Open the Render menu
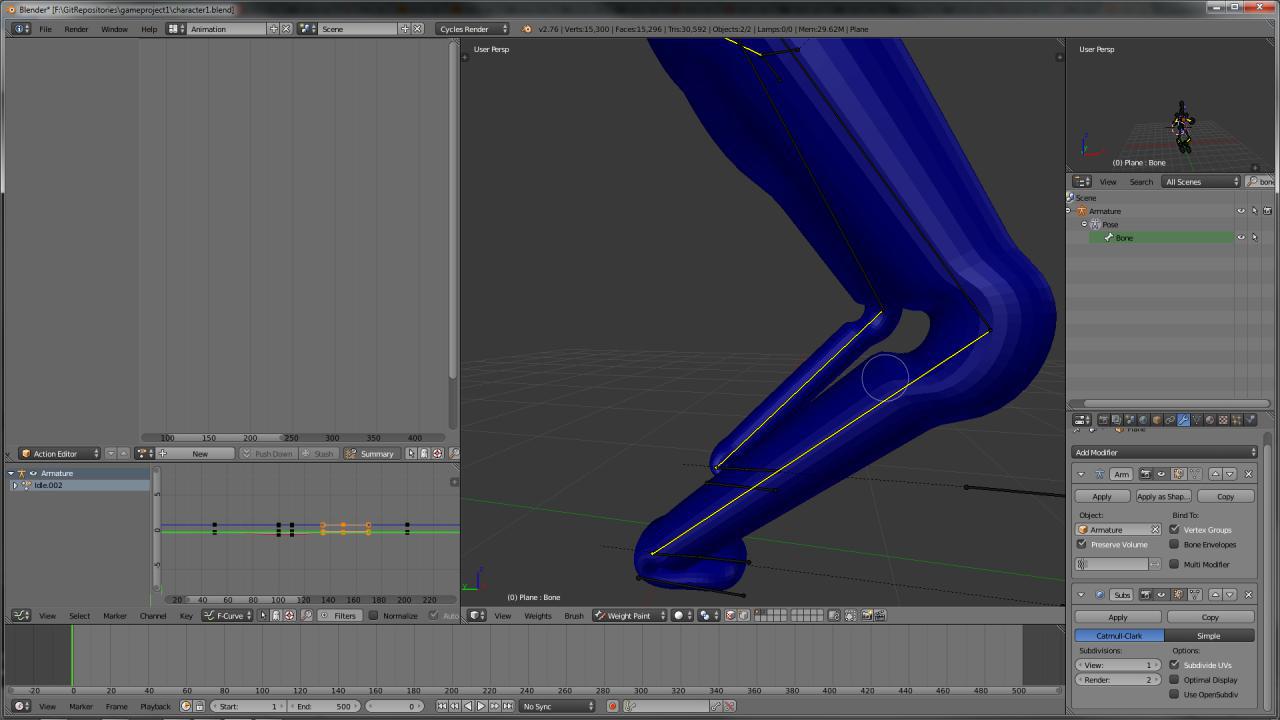The image size is (1280, 720). tap(76, 29)
